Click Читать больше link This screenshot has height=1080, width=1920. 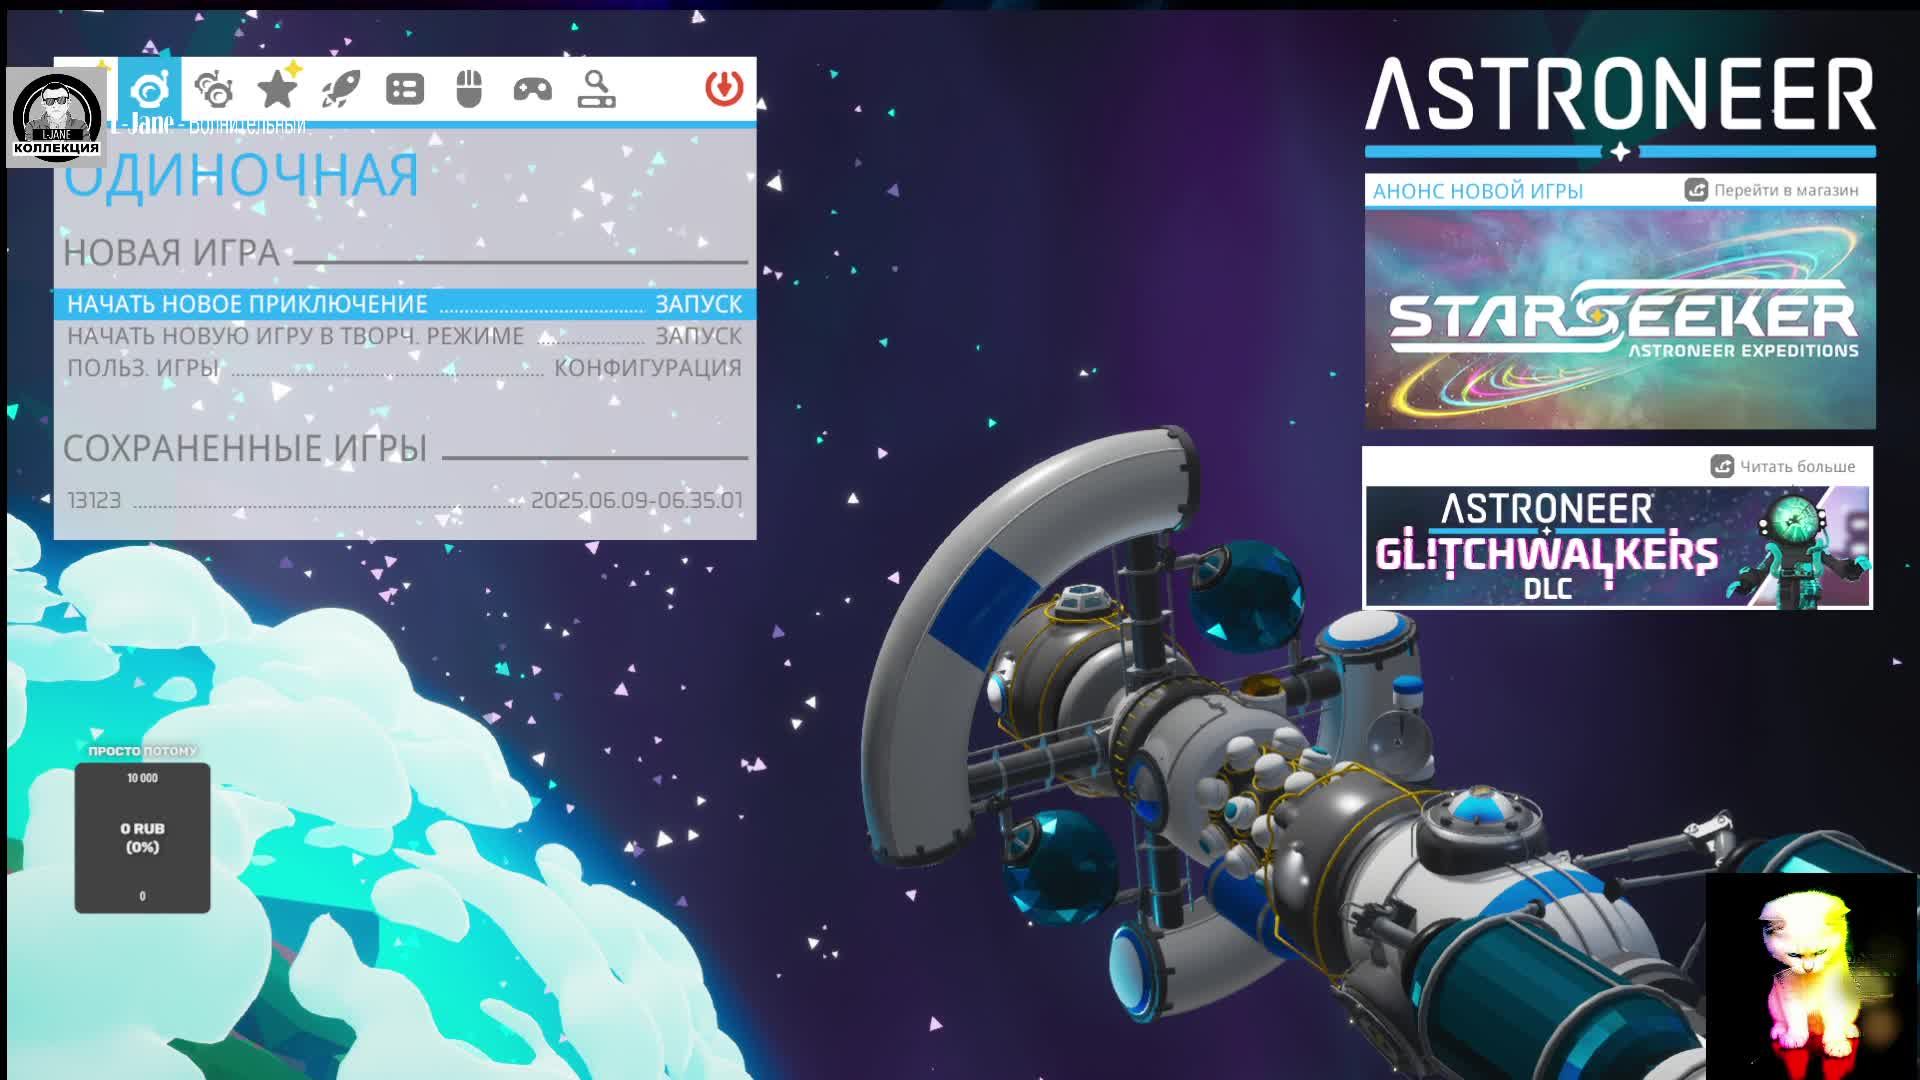[1784, 466]
